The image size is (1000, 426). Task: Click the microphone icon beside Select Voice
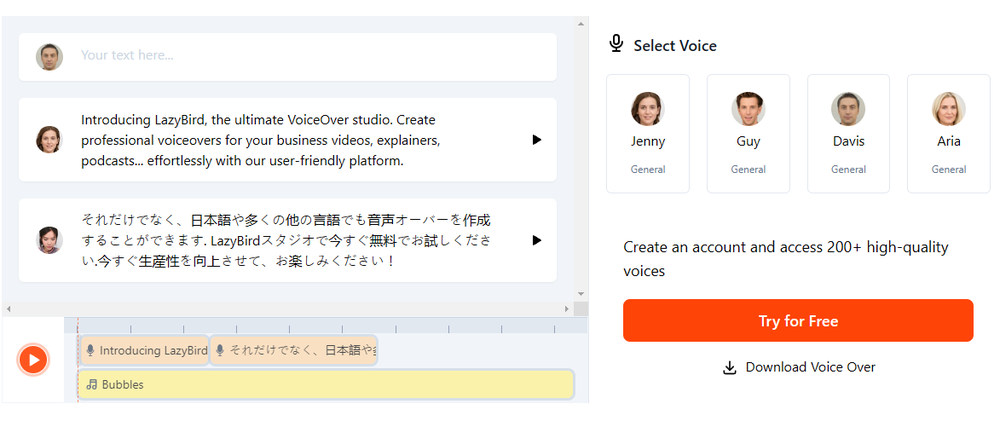[615, 44]
